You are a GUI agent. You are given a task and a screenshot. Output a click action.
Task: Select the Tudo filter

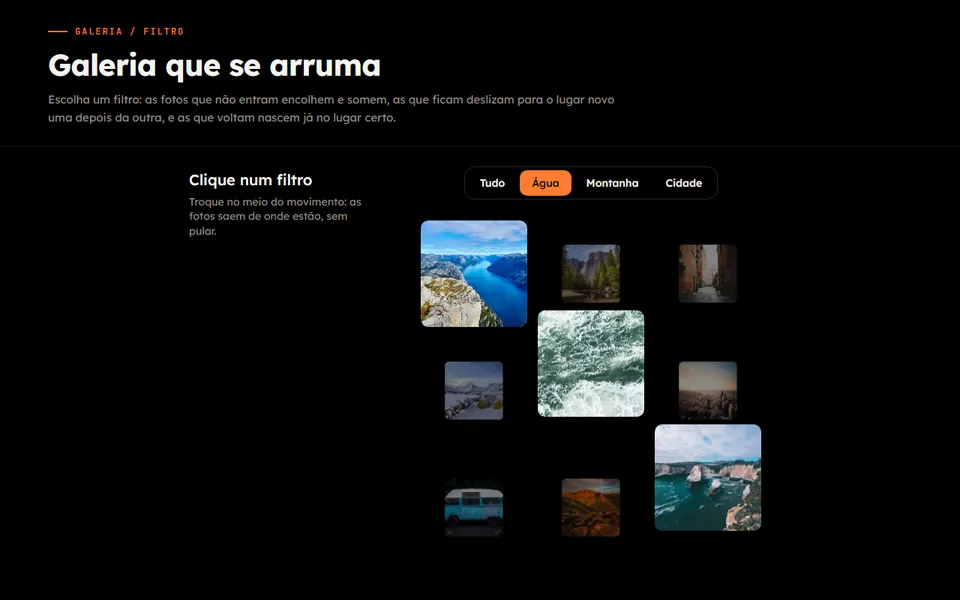pyautogui.click(x=492, y=183)
